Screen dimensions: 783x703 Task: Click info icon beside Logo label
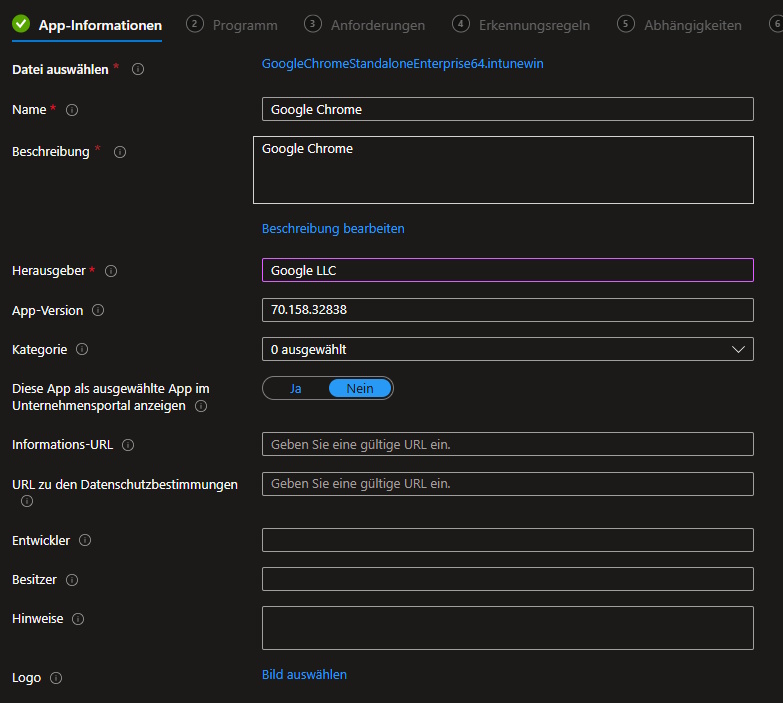click(x=56, y=678)
